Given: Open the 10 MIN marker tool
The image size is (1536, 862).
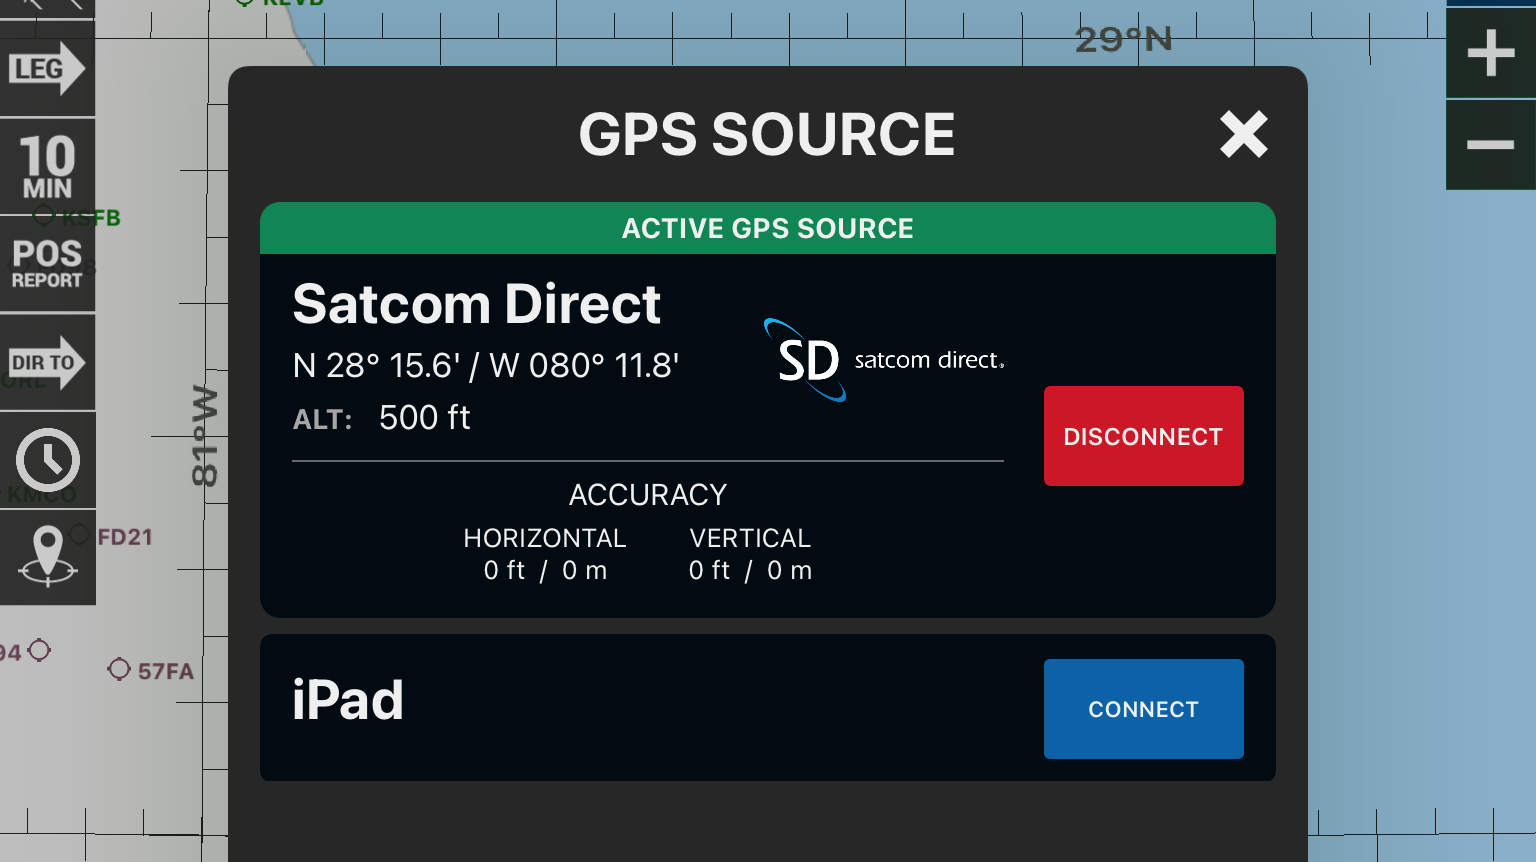Looking at the screenshot, I should click(45, 165).
